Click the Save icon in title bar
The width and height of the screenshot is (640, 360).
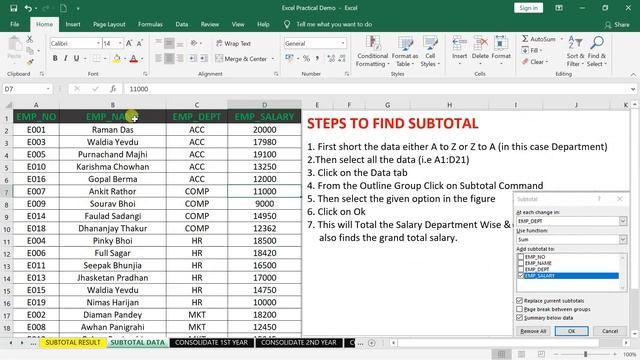coord(13,8)
